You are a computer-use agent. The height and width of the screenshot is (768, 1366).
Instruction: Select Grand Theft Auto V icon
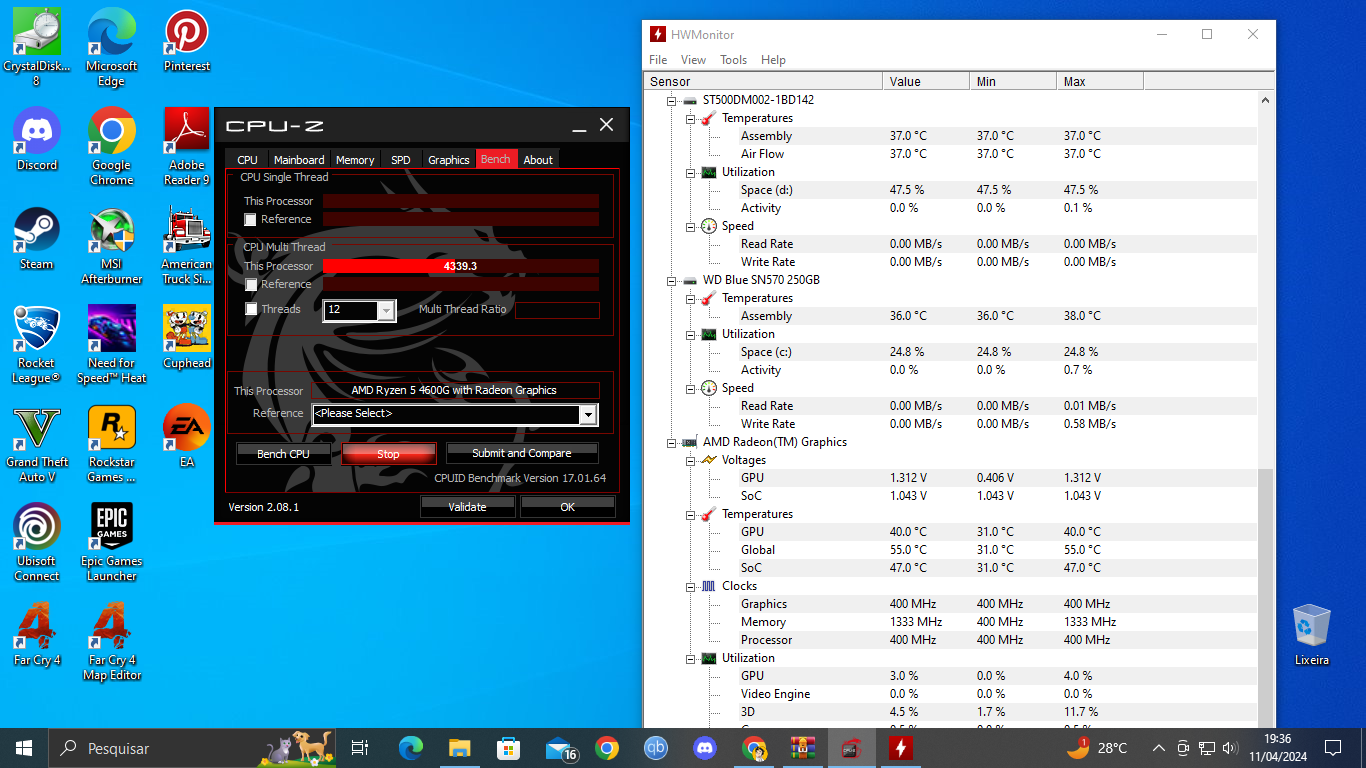[x=37, y=444]
